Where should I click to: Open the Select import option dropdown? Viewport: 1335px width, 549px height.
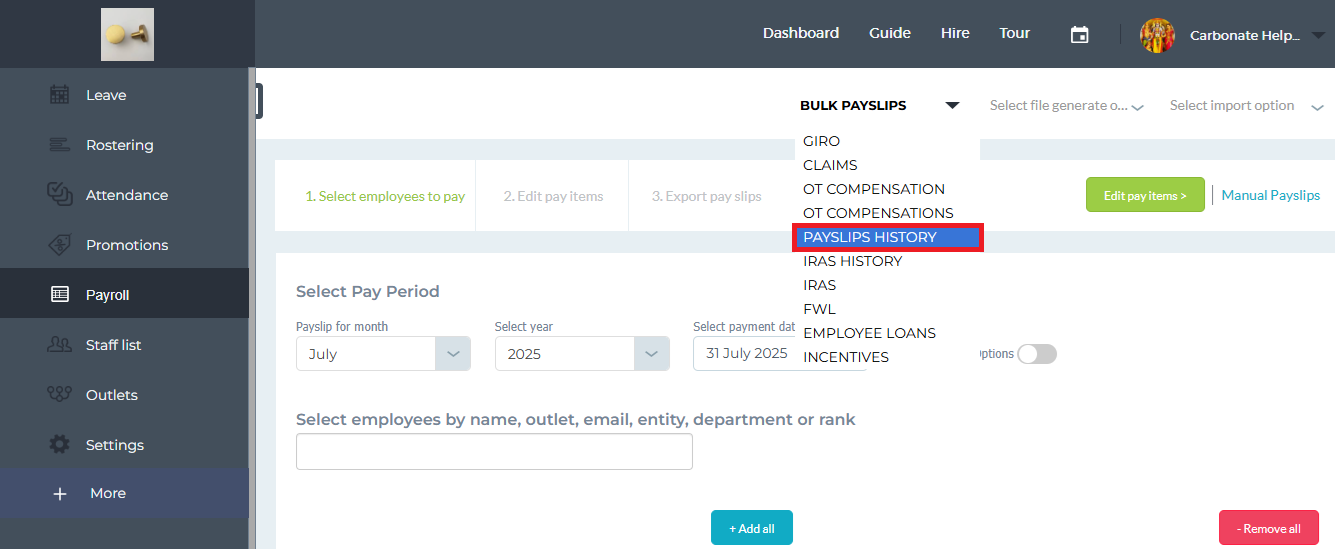1245,106
